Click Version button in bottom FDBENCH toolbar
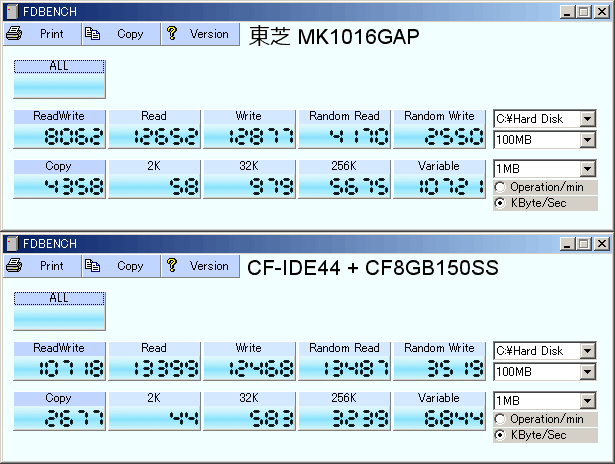Image resolution: width=615 pixels, height=464 pixels. (x=200, y=266)
